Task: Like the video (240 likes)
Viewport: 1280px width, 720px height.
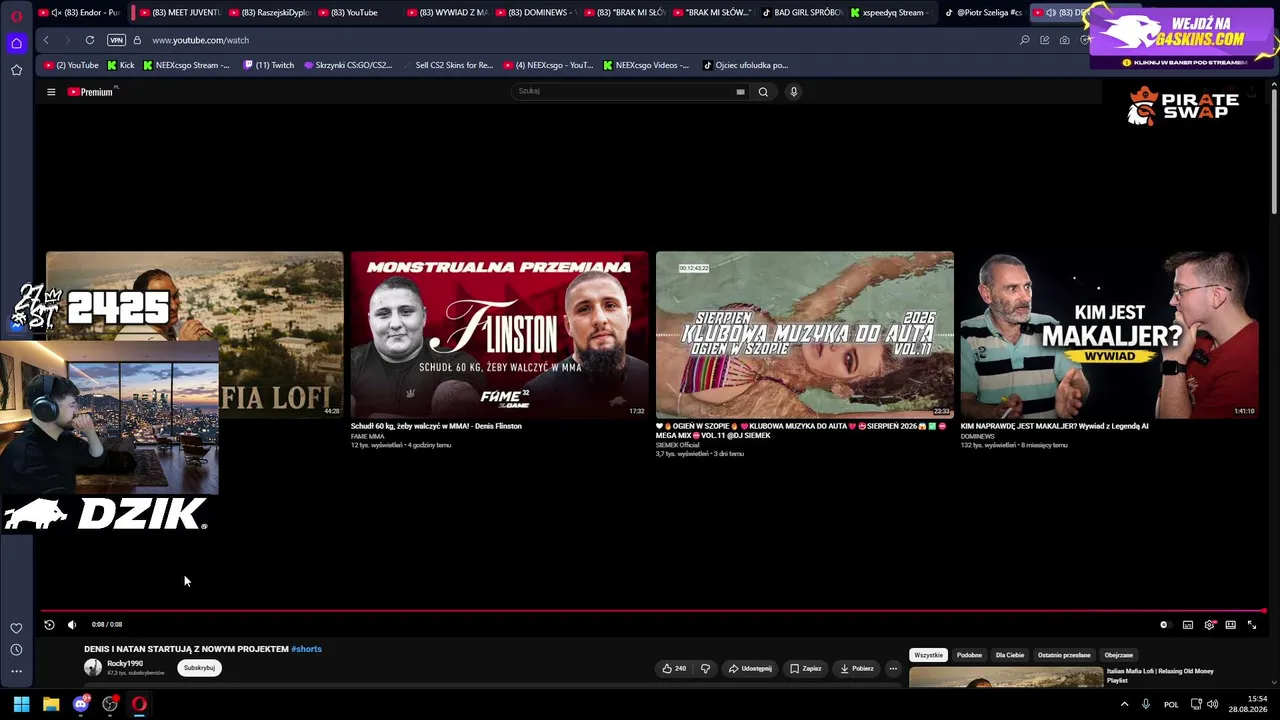Action: tap(675, 668)
